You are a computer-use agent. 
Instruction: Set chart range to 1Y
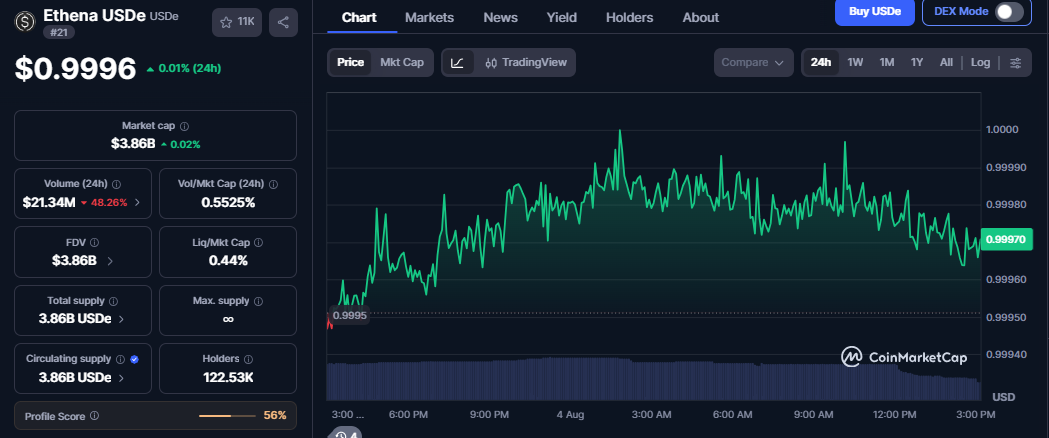[917, 62]
